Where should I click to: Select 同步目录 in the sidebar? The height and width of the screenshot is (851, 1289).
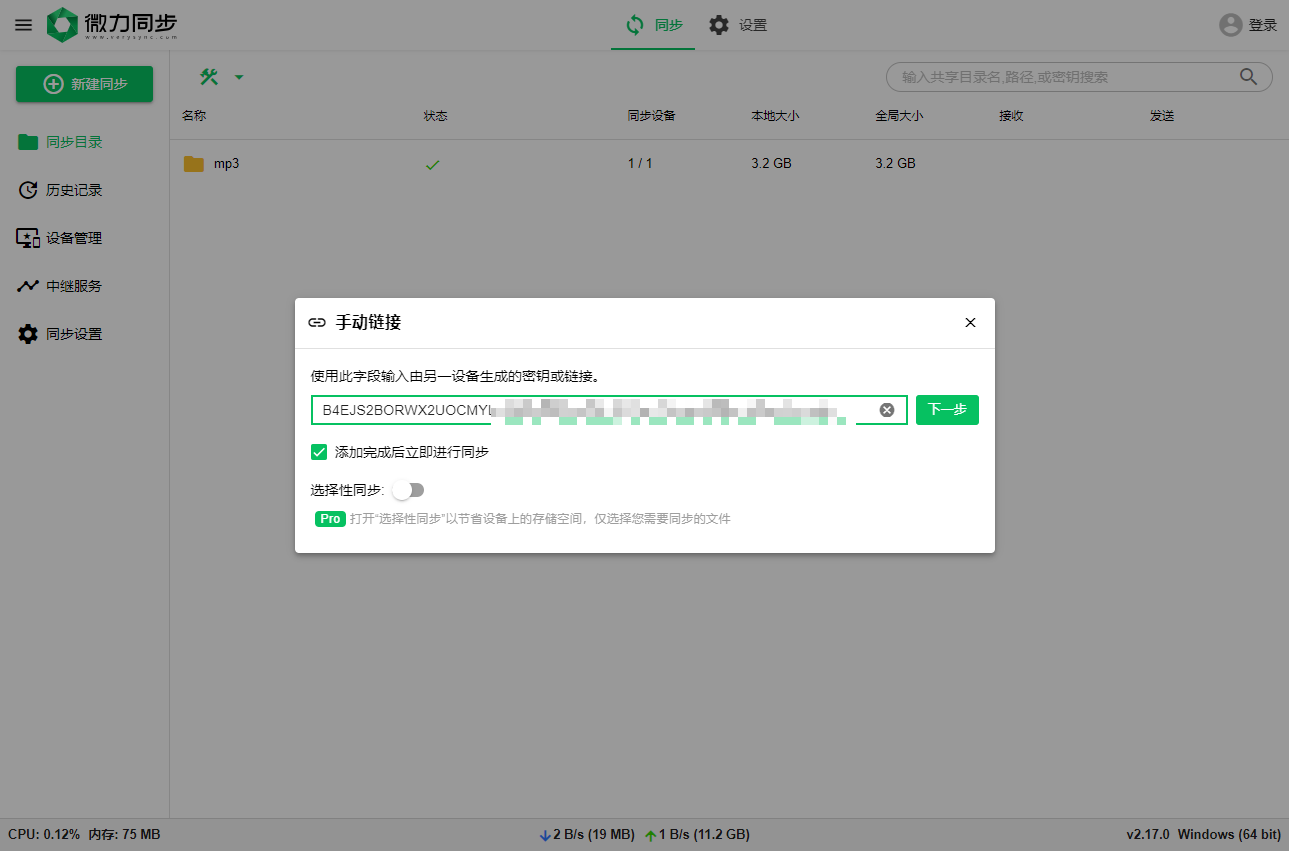tap(84, 142)
